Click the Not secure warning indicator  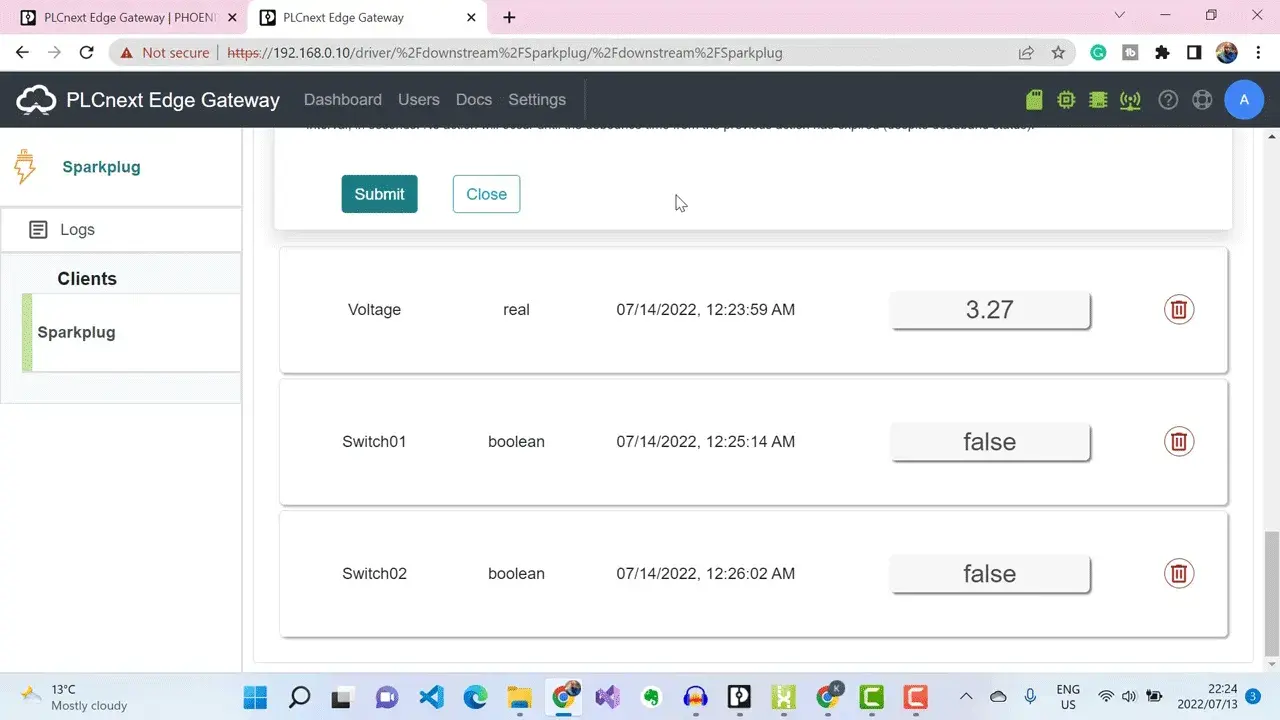(165, 53)
